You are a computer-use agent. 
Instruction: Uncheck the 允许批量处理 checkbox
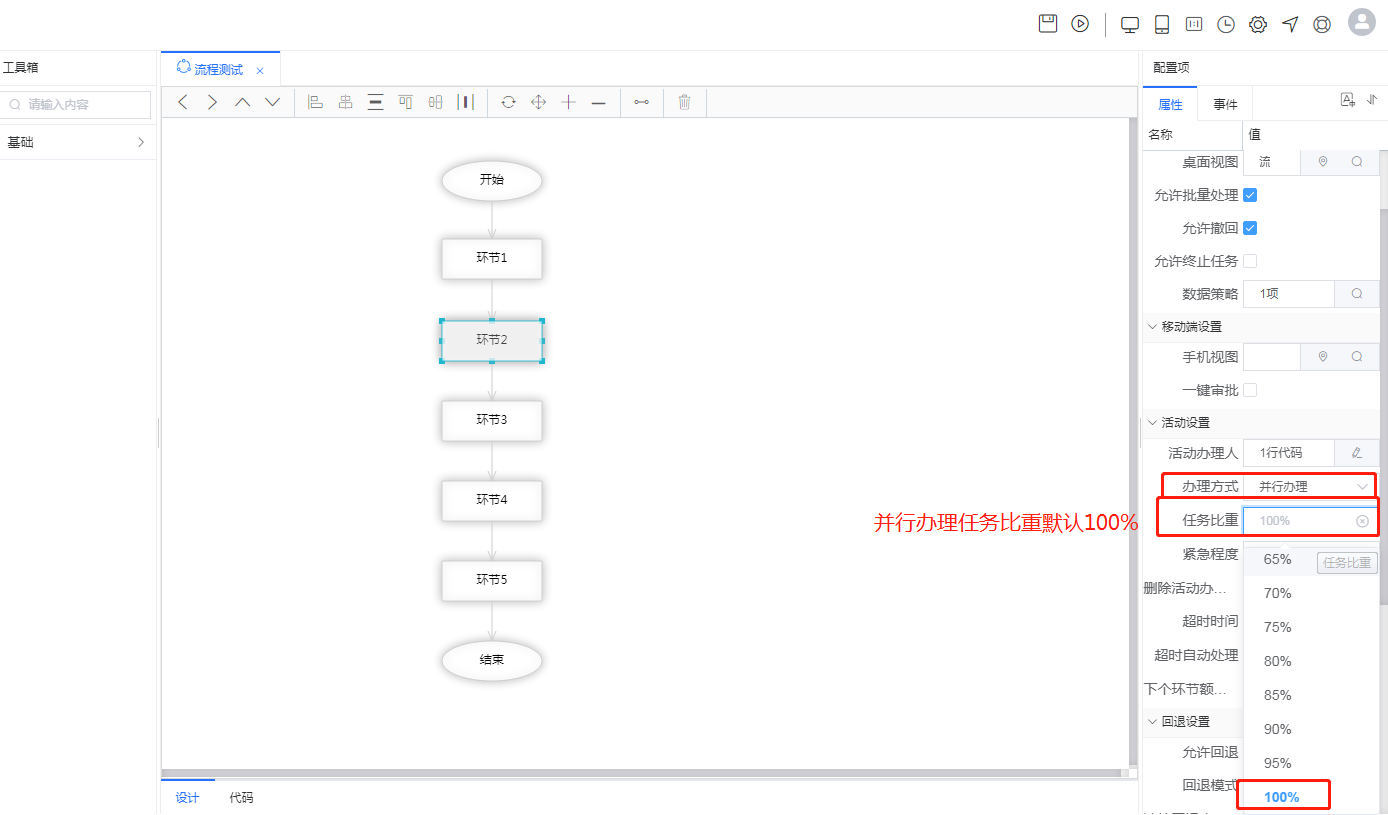coord(1250,195)
